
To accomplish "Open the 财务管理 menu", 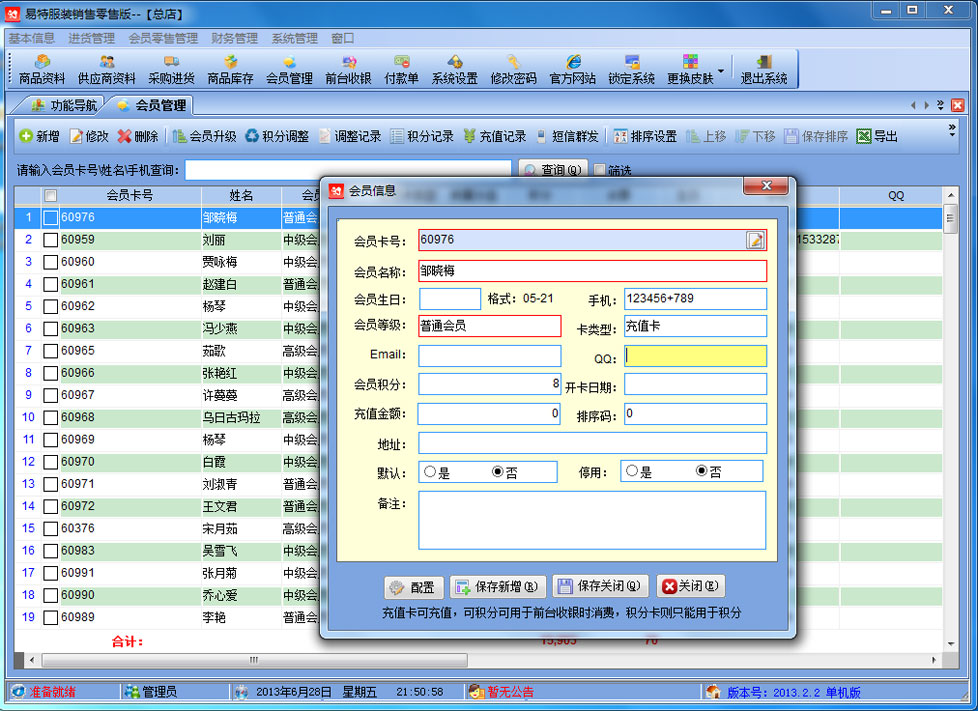I will [234, 38].
